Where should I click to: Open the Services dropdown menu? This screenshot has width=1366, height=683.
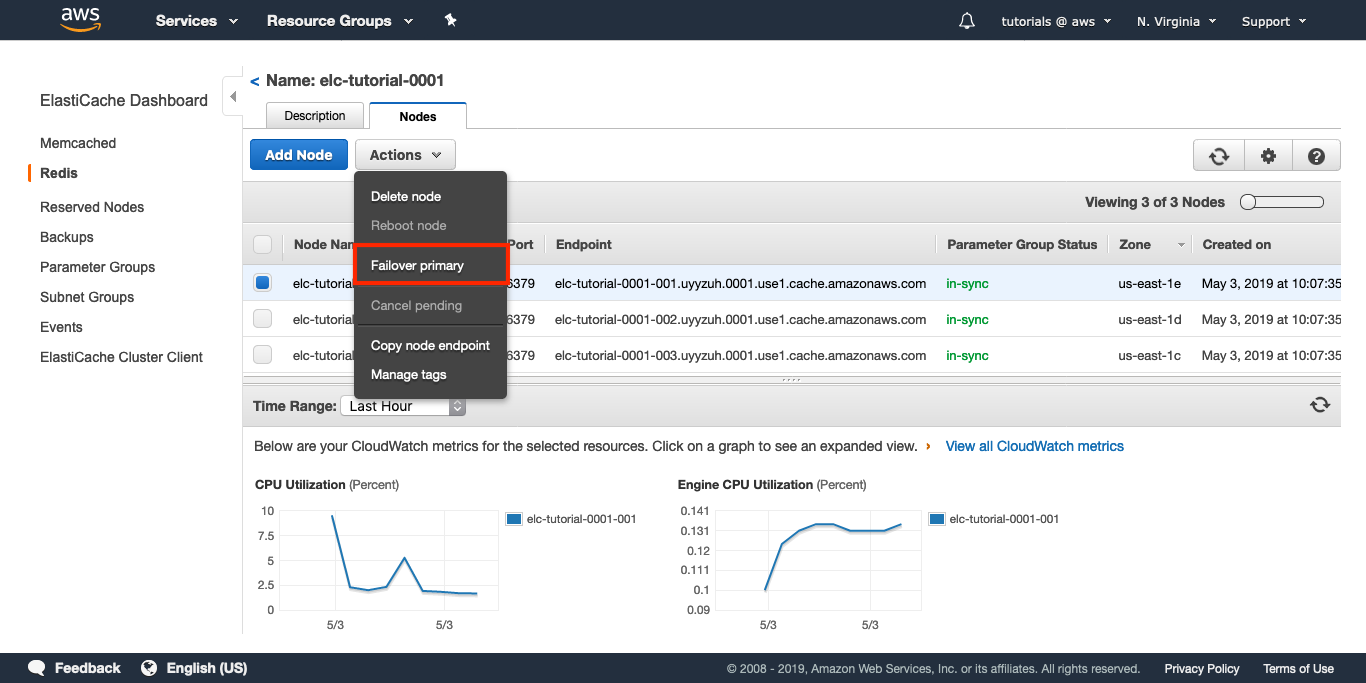point(196,21)
